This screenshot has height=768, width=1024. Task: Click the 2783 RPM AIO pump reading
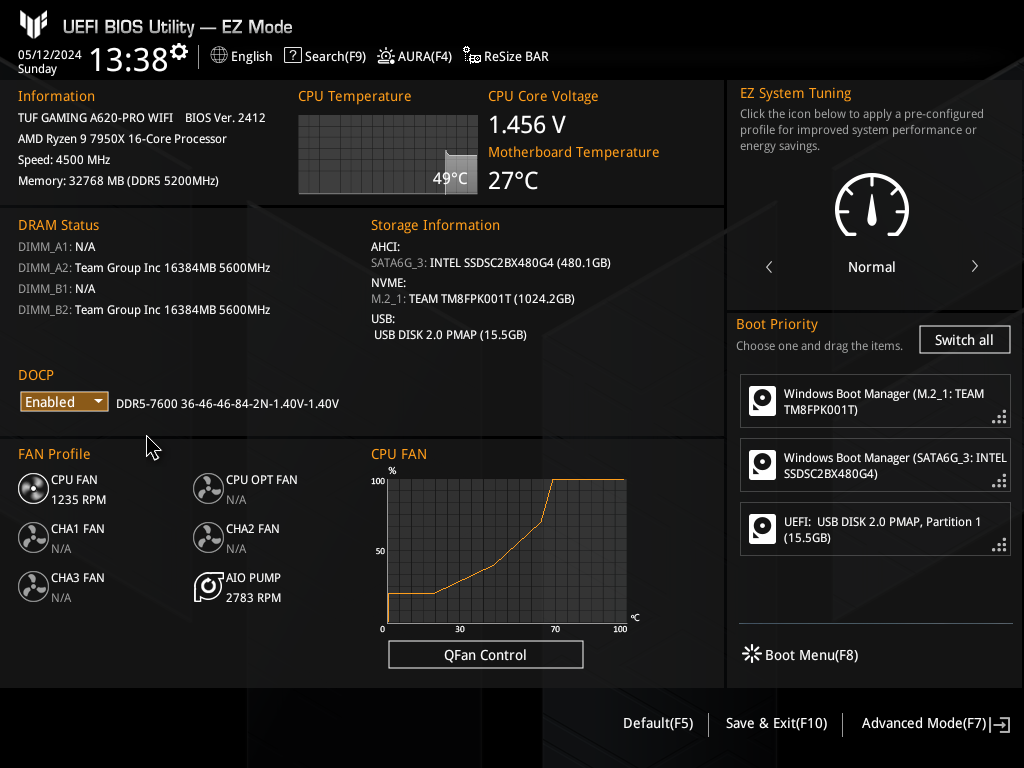253,598
